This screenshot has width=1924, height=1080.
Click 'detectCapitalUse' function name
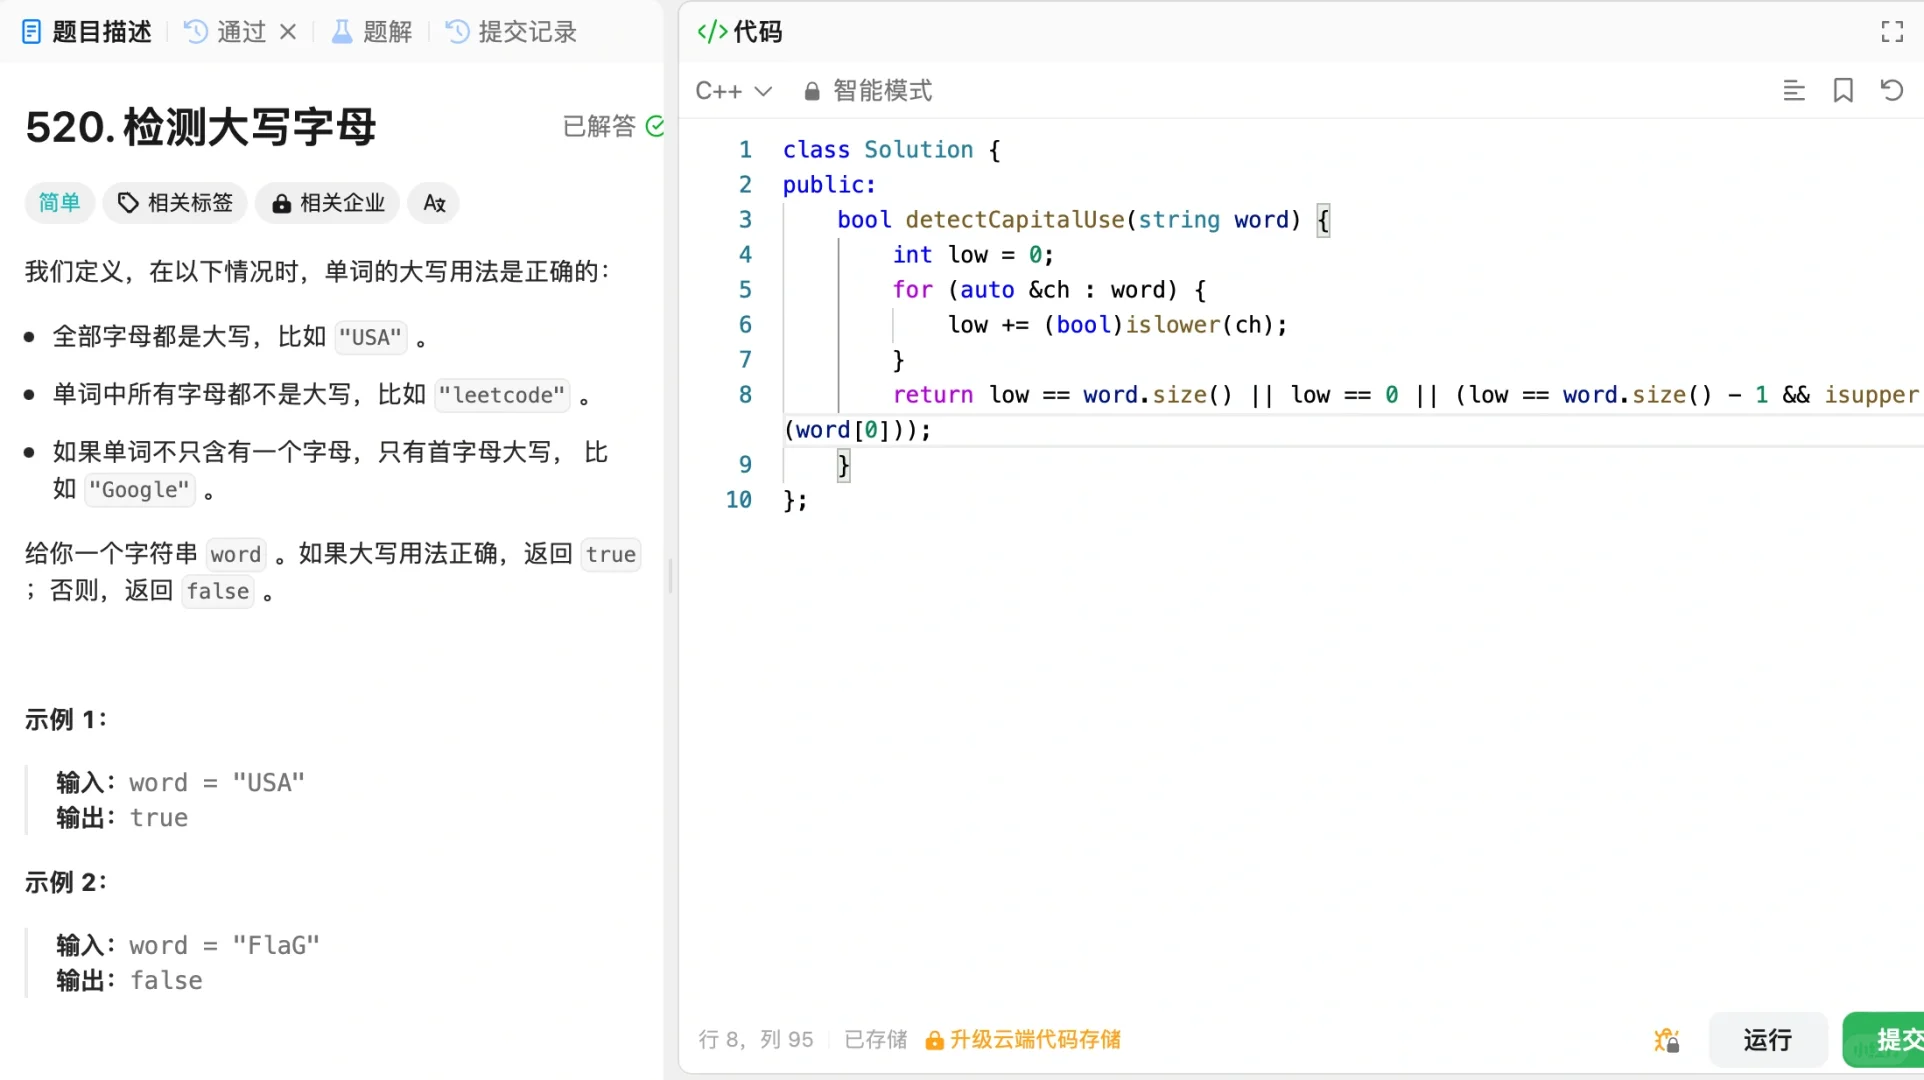1015,220
